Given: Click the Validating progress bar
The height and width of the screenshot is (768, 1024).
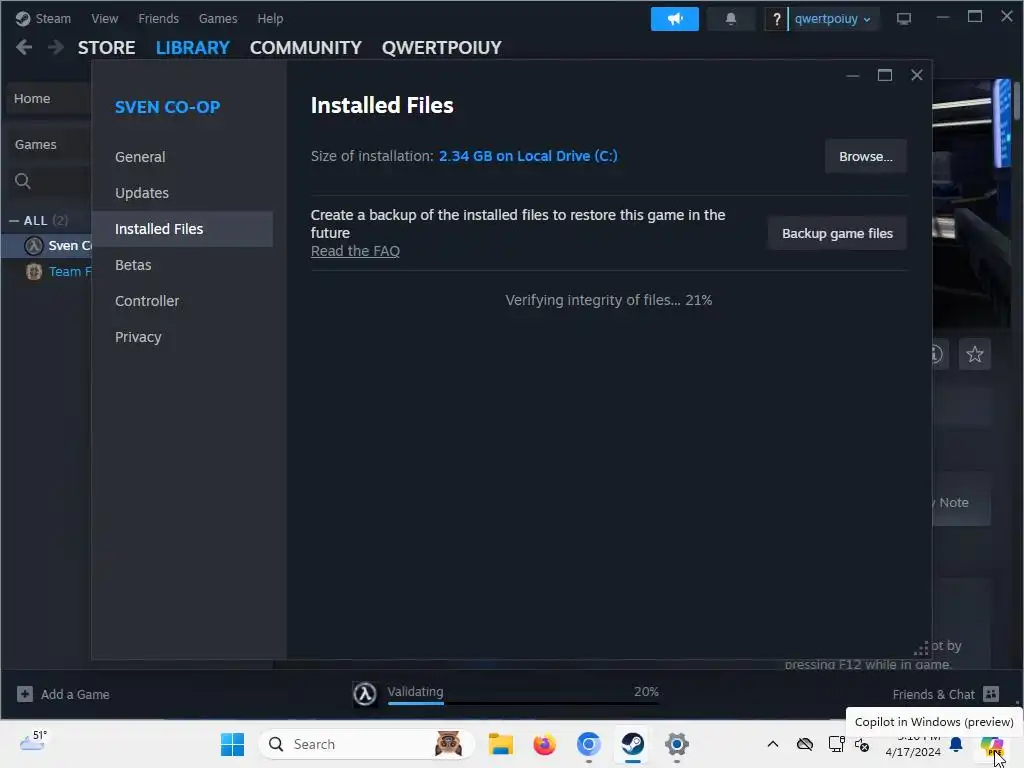Looking at the screenshot, I should click(523, 703).
